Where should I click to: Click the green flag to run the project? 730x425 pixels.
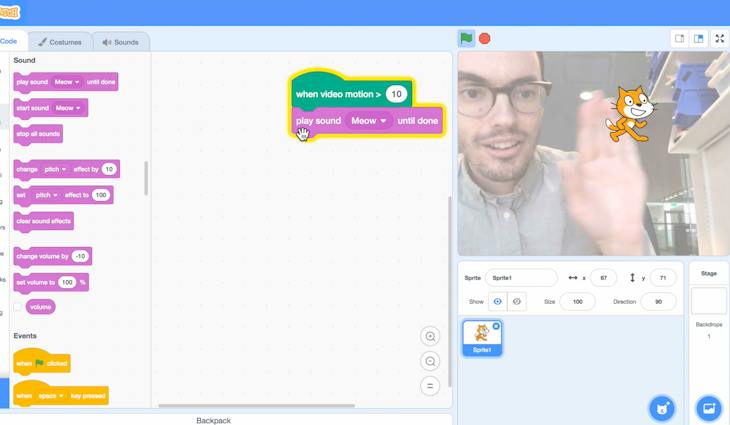466,39
